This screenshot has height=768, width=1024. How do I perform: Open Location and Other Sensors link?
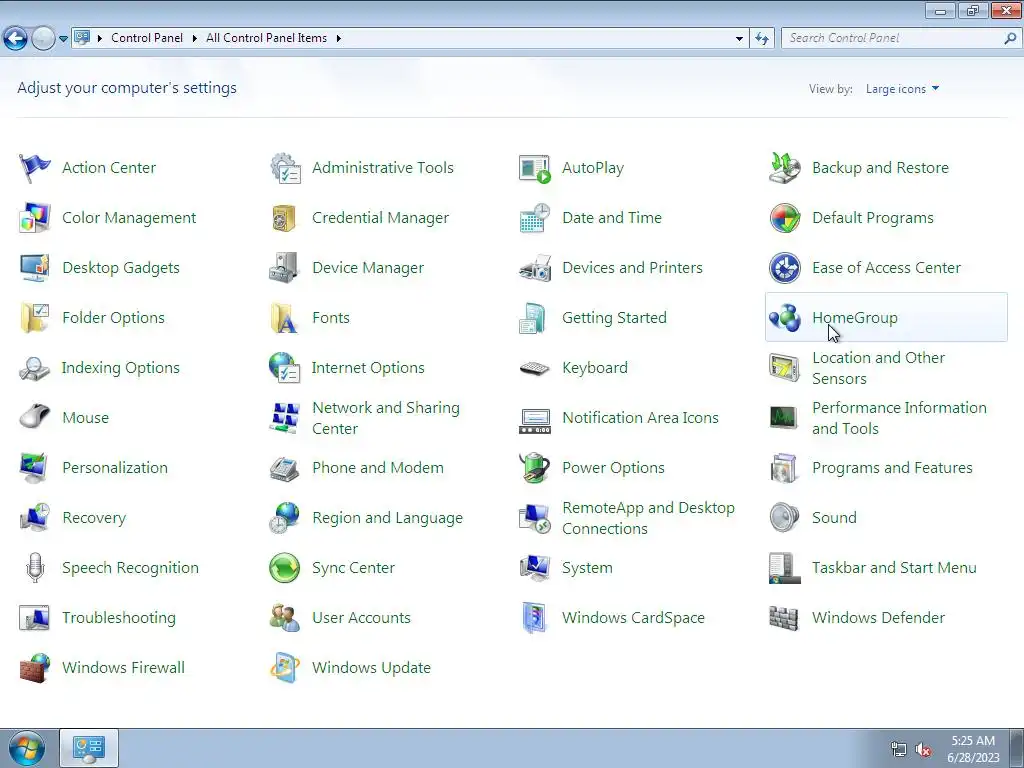click(878, 368)
